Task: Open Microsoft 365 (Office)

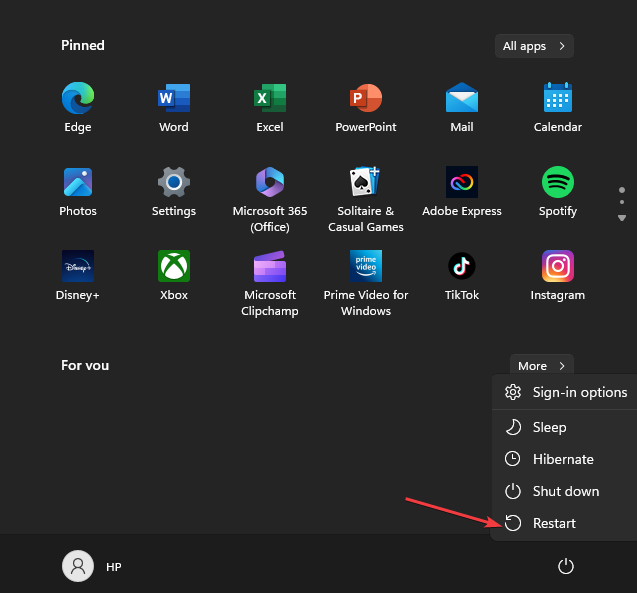Action: [270, 199]
